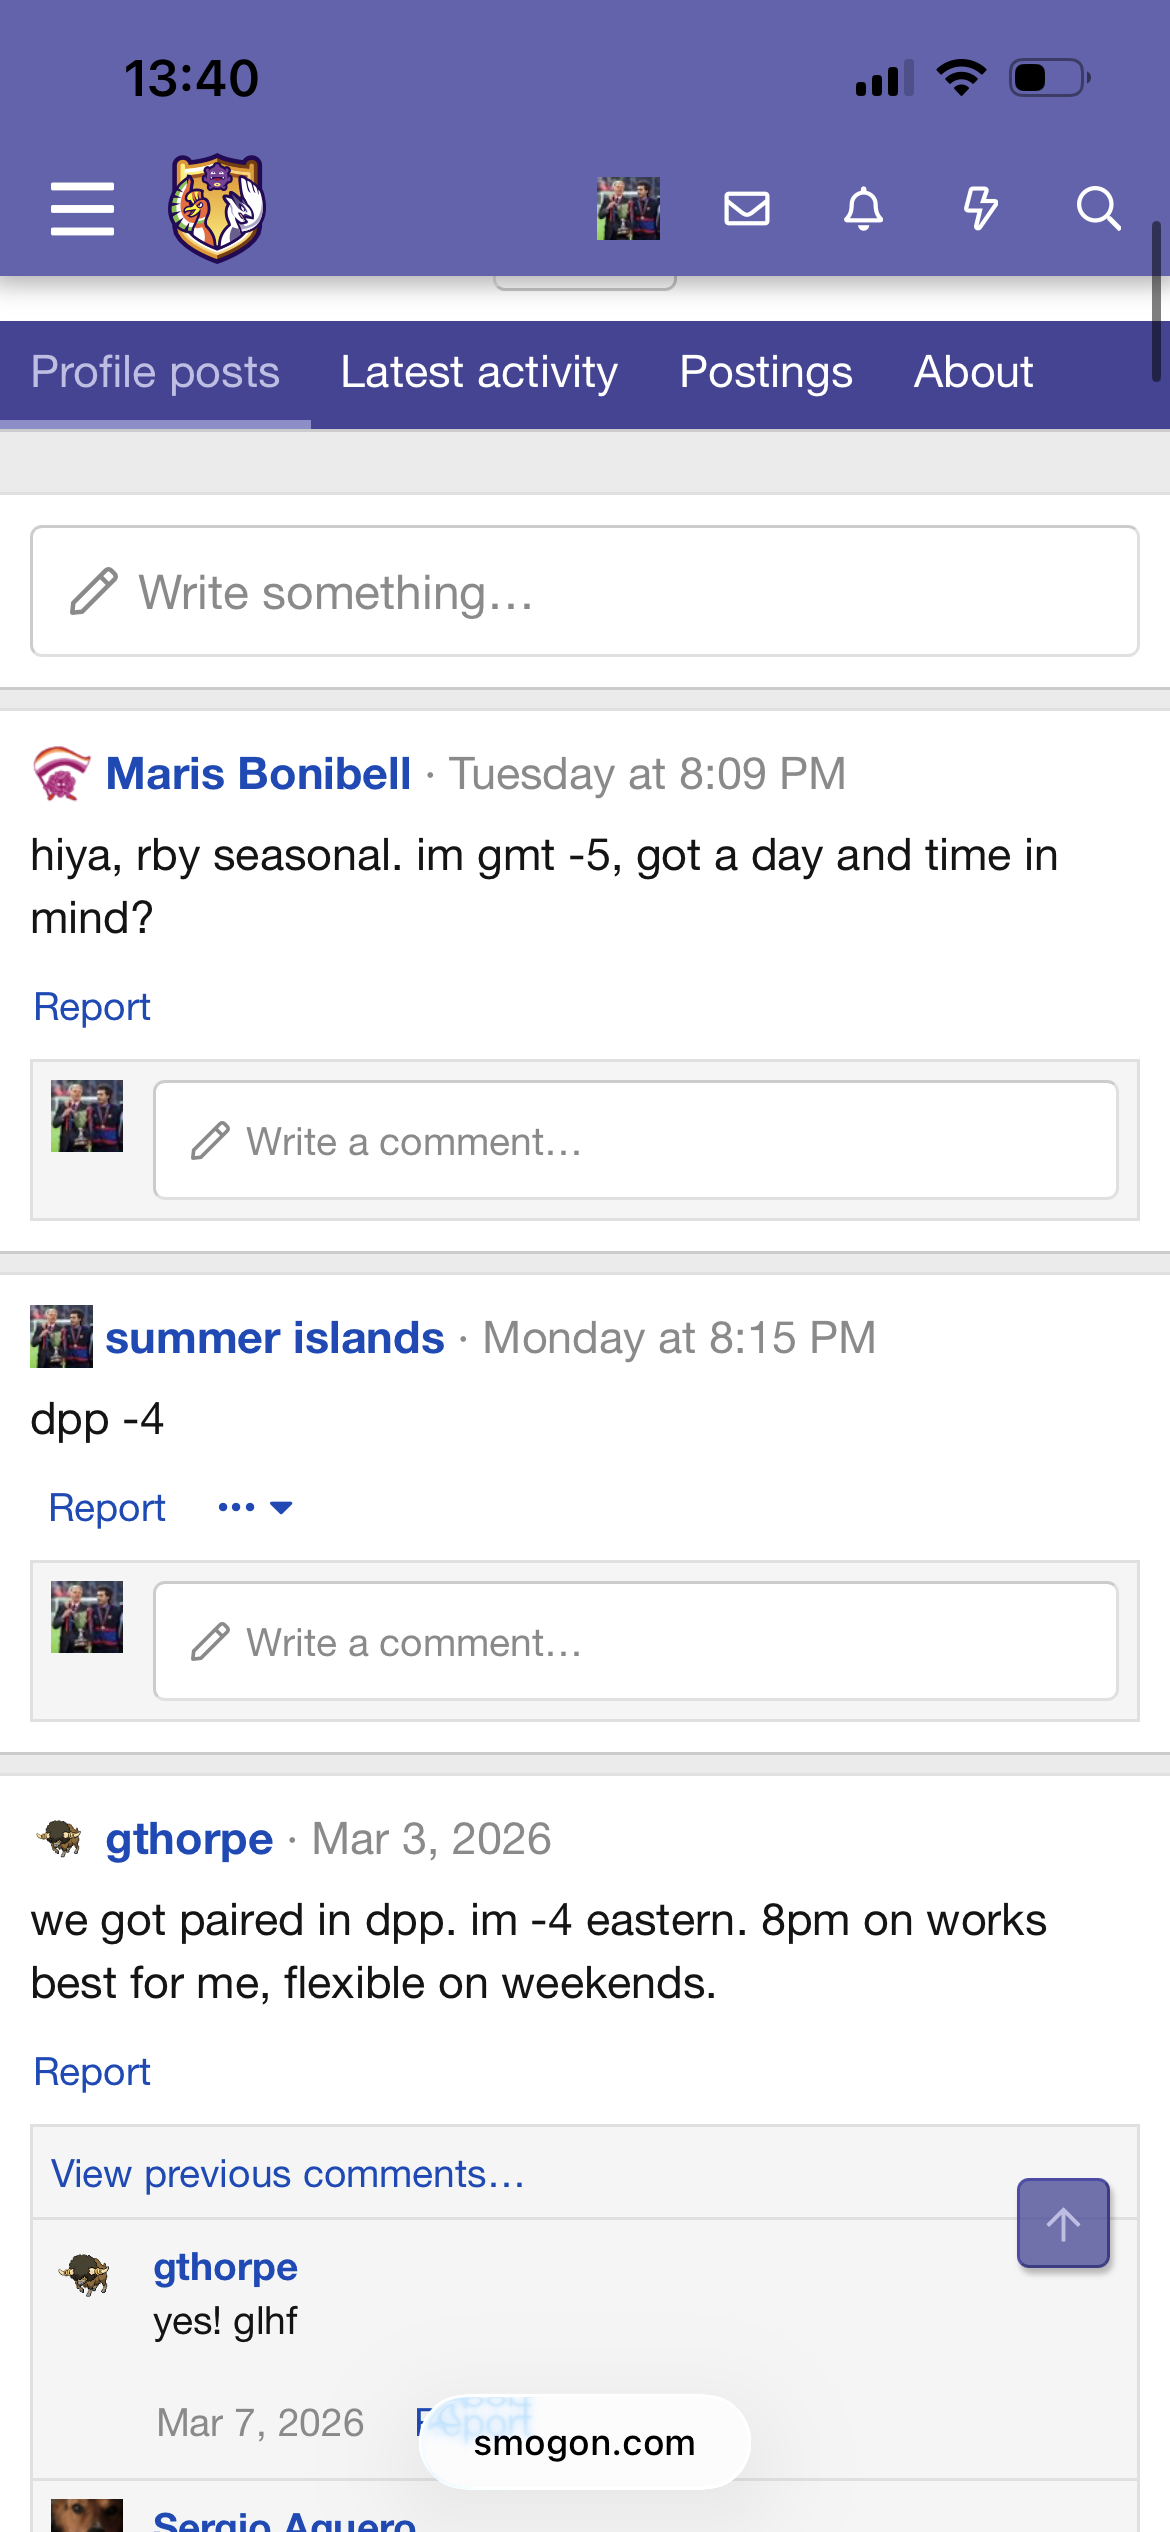
Task: Tap summer islands post avatar thumbnail
Action: [62, 1337]
